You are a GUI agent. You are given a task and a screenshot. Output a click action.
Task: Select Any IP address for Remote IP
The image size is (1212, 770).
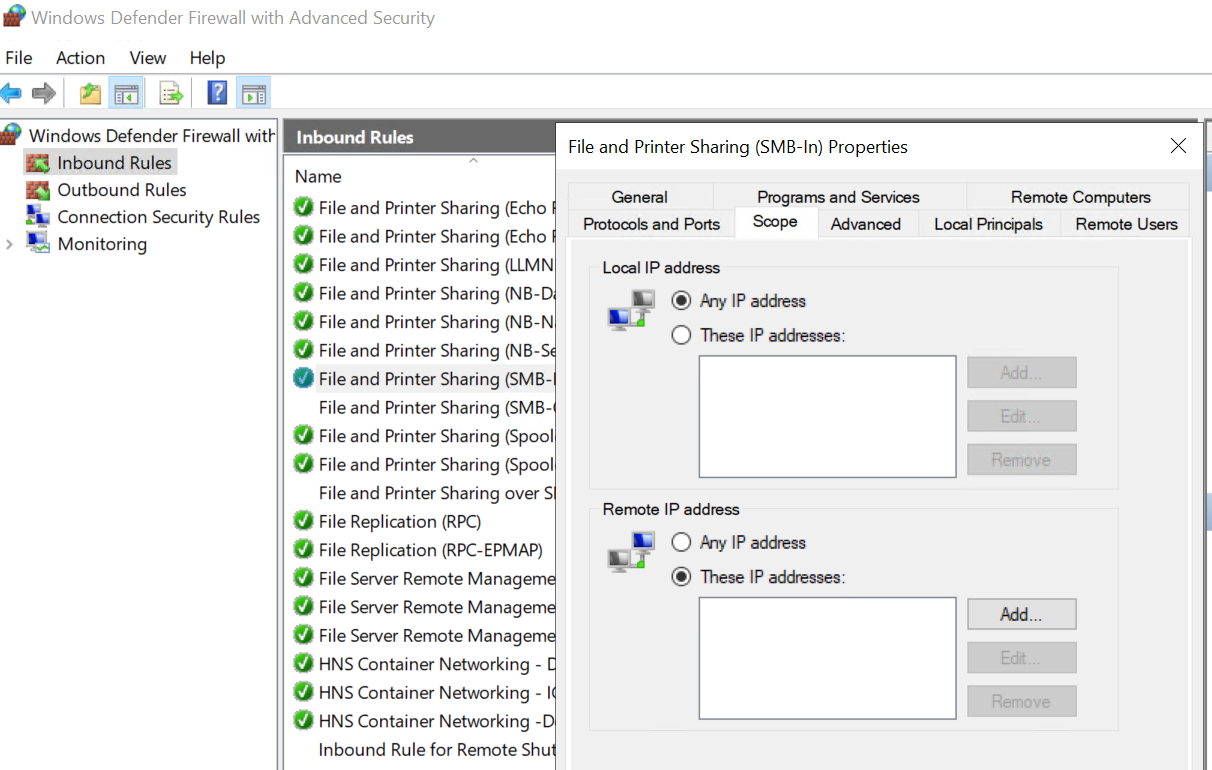pyautogui.click(x=682, y=542)
